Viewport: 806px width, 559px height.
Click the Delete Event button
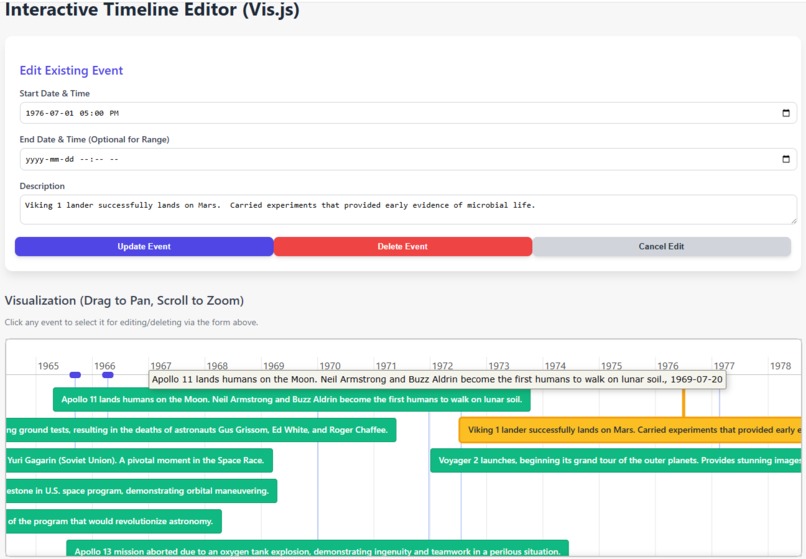pos(402,246)
